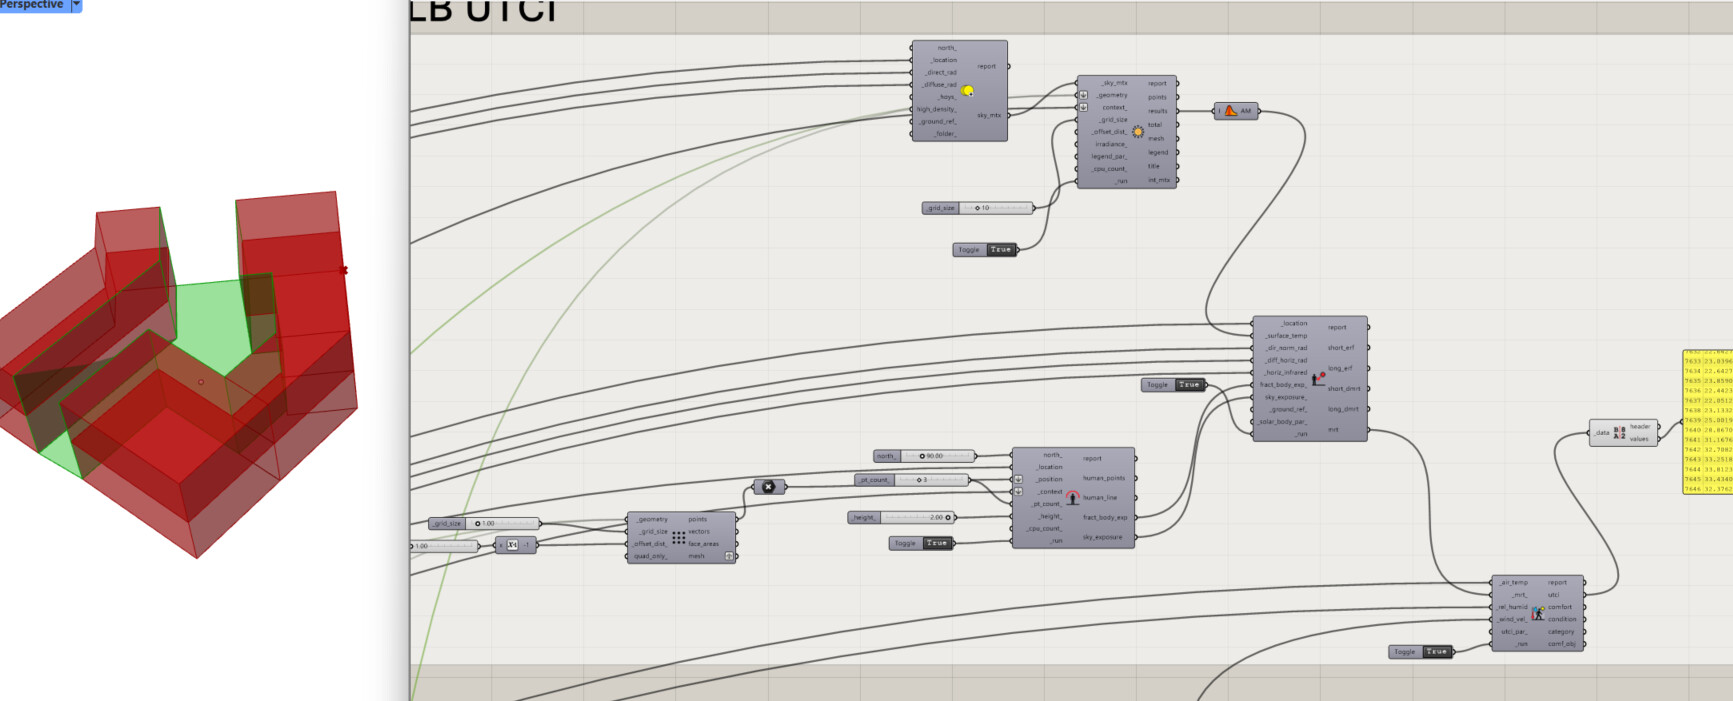Click the sun icon on the radiation component
Image resolution: width=1733 pixels, height=701 pixels.
tap(1137, 132)
